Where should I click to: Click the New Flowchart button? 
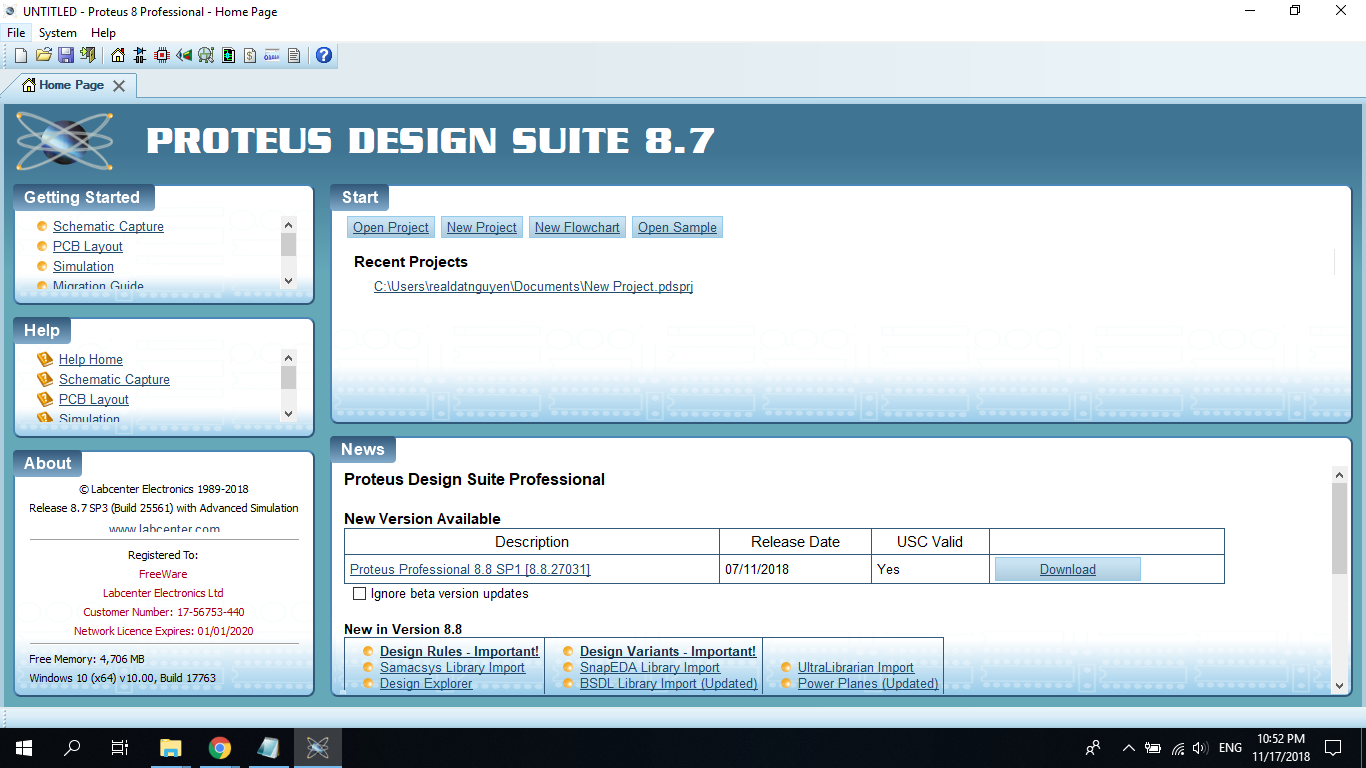click(577, 227)
